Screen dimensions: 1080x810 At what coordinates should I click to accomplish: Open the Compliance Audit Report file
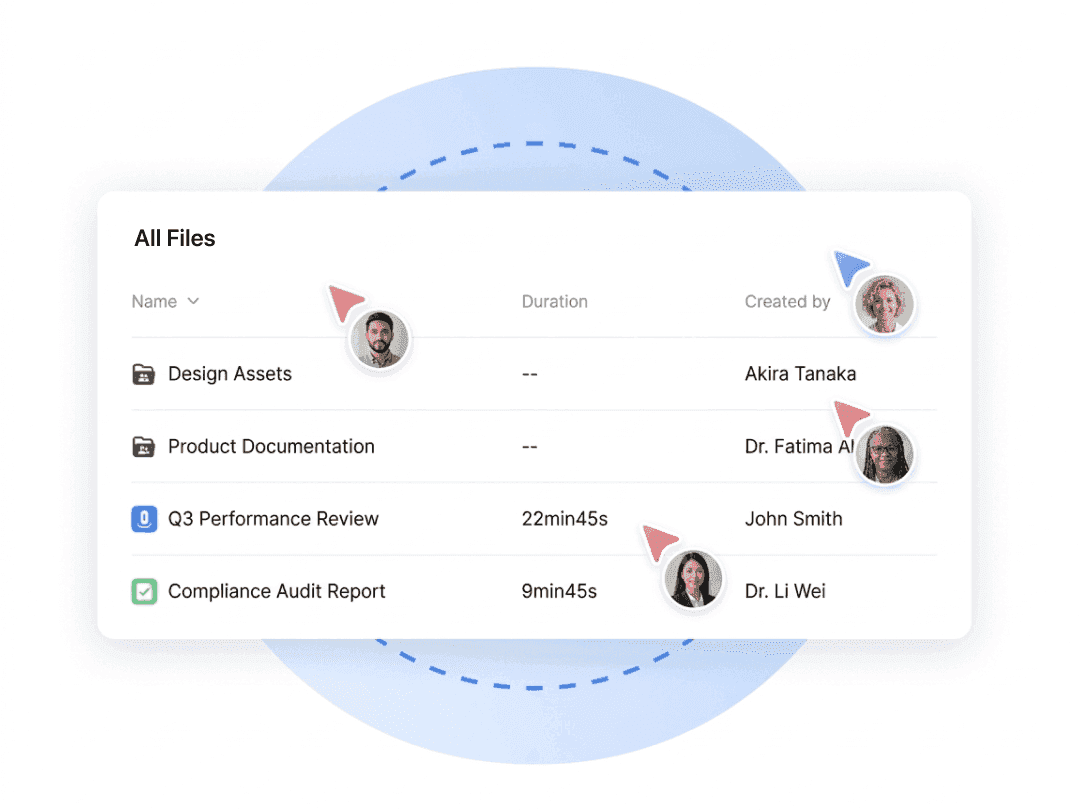point(276,592)
